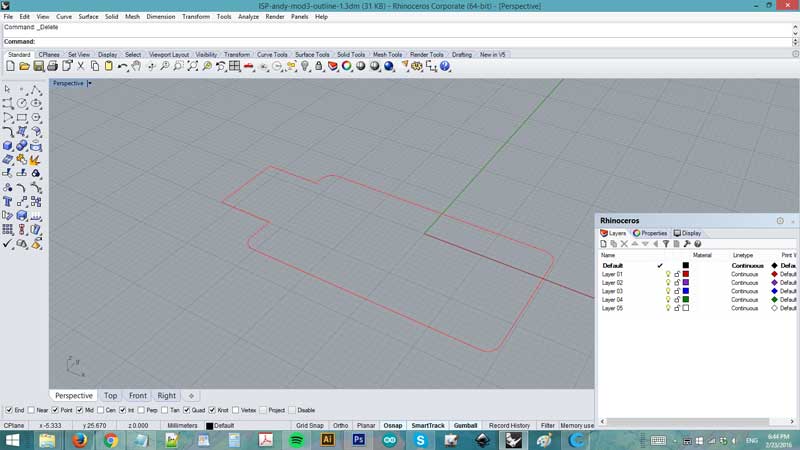Enable the Cen osnap checkbox

point(101,410)
